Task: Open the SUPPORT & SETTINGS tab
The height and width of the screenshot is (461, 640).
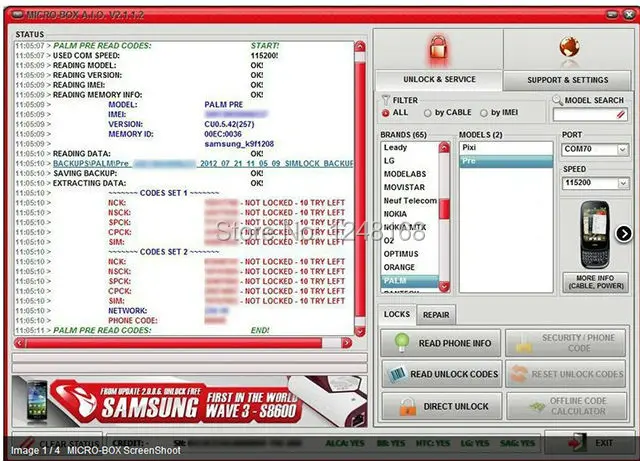Action: (x=567, y=80)
